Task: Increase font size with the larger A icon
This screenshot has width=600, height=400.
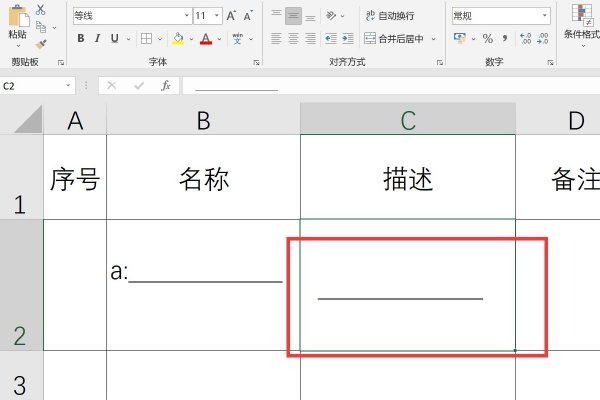Action: (231, 16)
